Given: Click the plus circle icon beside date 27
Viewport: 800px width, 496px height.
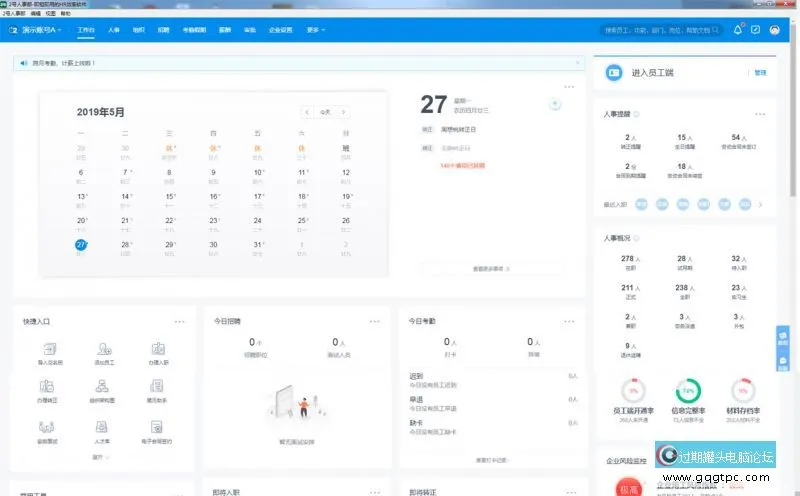Looking at the screenshot, I should point(555,104).
